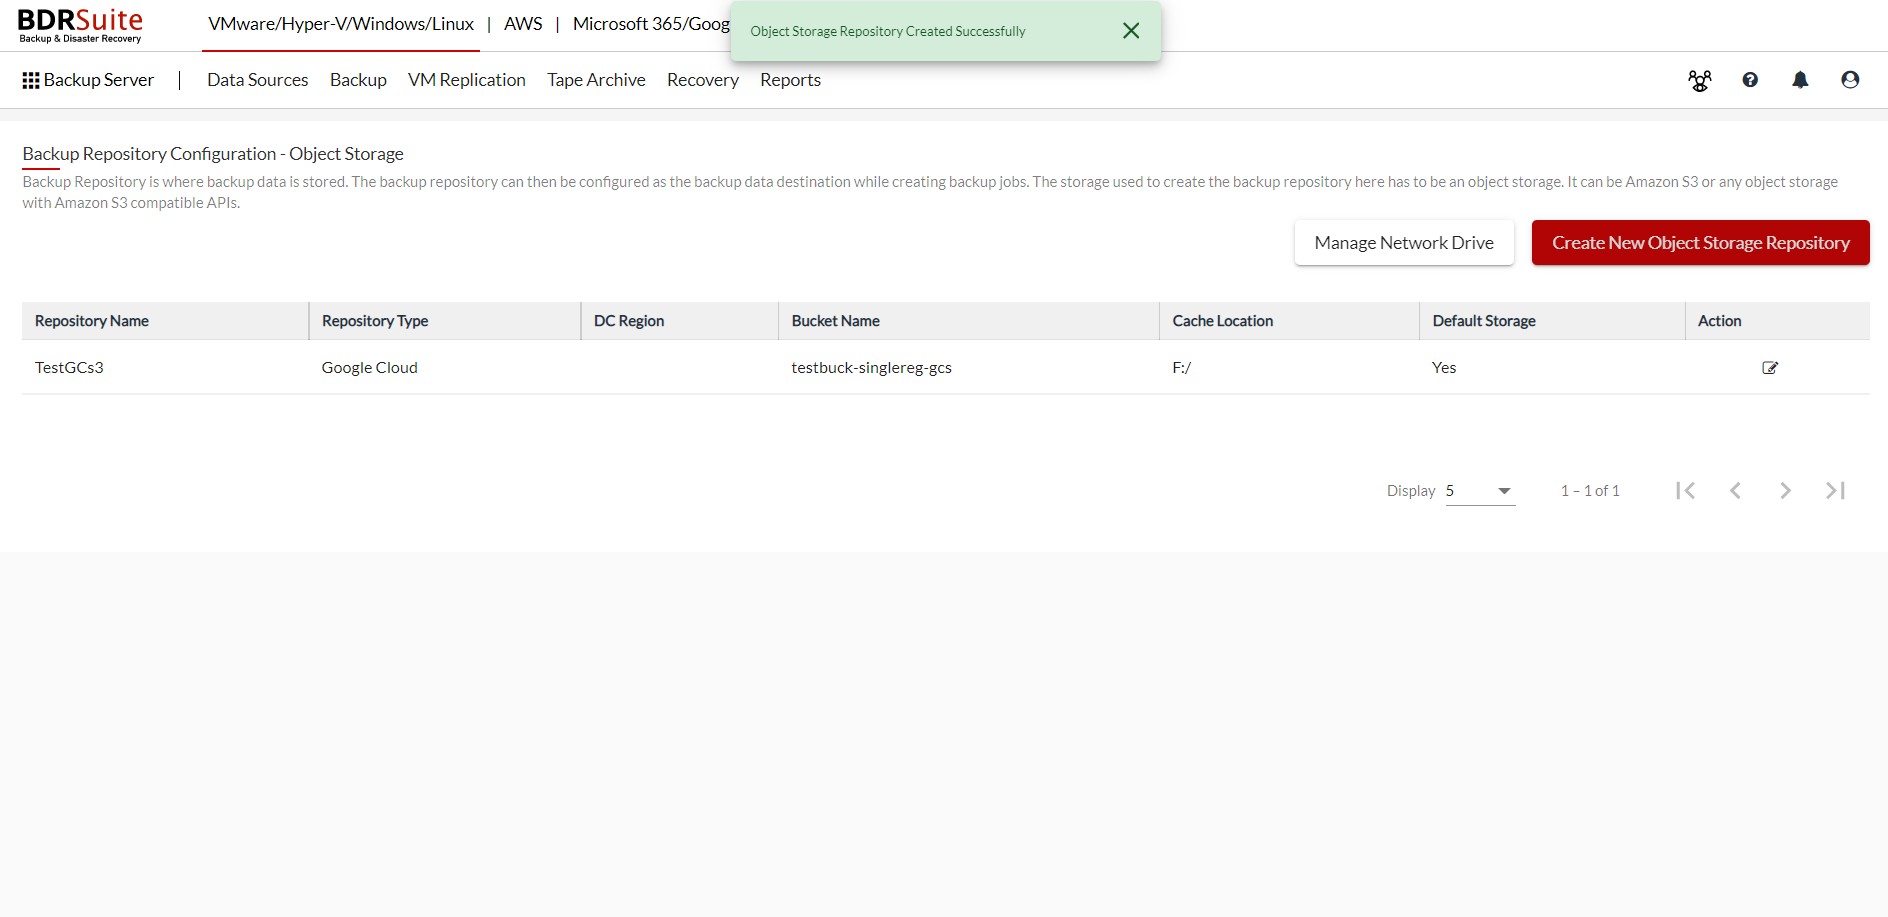
Task: Open the help question mark icon
Action: [x=1750, y=80]
